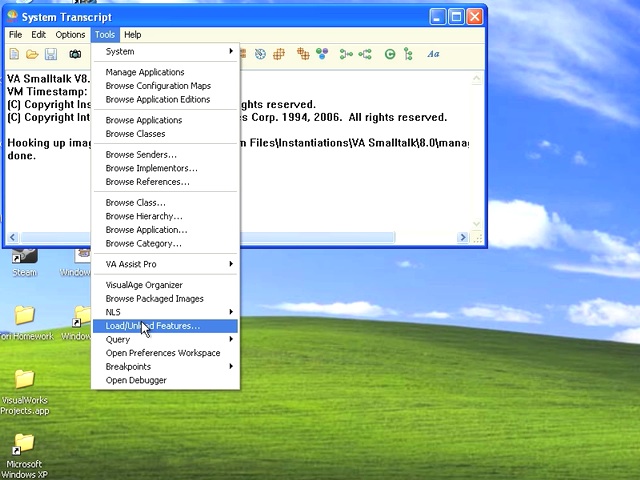Click the Save floppy disk icon
Screen dimensions: 640x480
(x=51, y=54)
